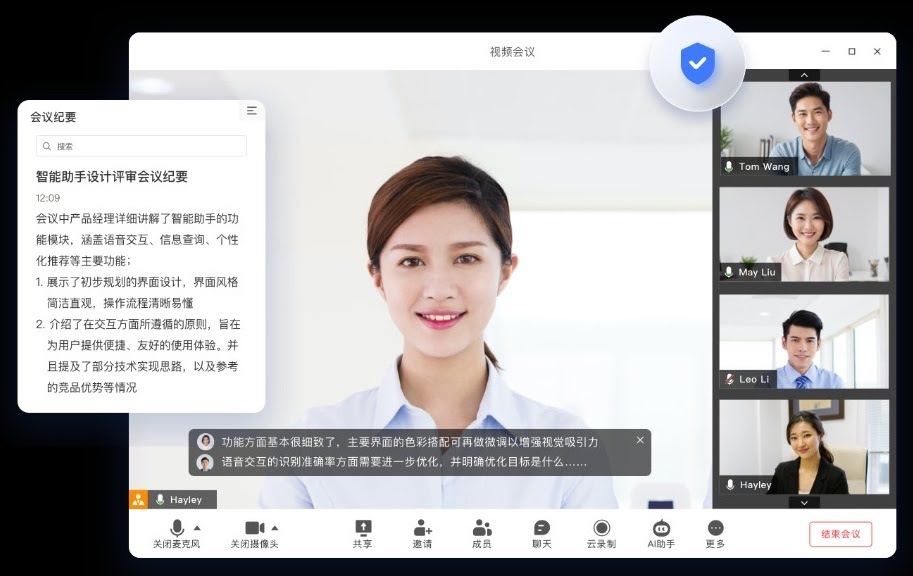The height and width of the screenshot is (576, 913).
Task: Expand camera options arrow
Action: coord(275,528)
